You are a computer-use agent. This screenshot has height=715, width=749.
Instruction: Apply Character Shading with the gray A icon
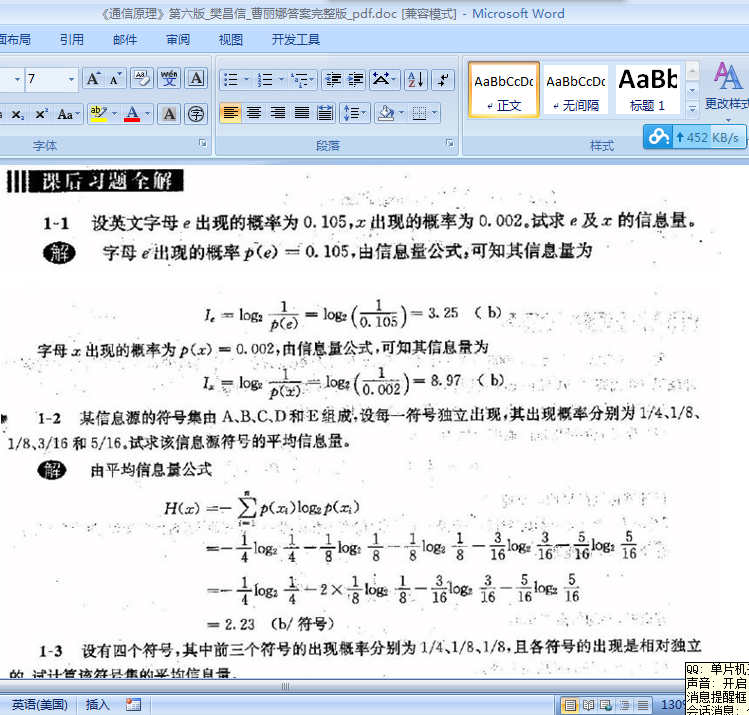169,114
